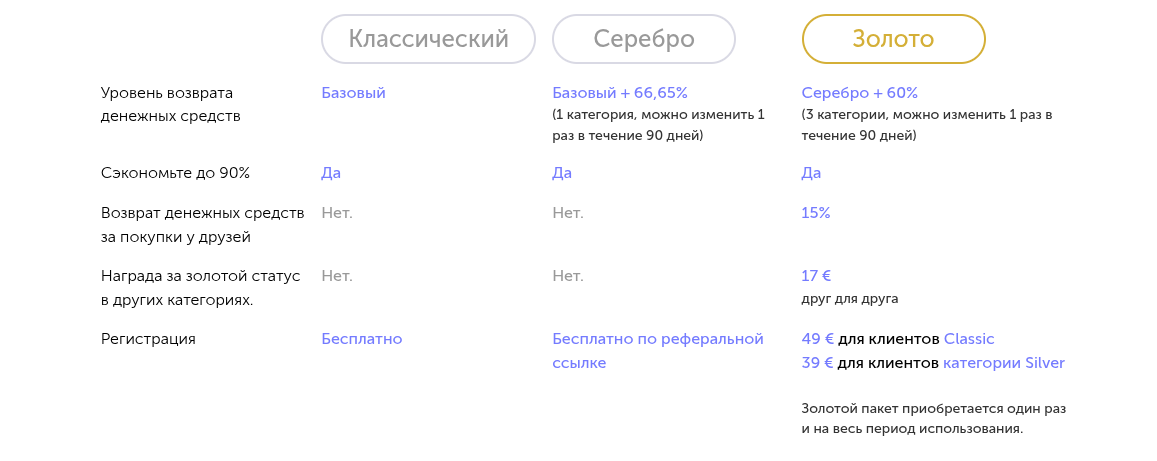
Task: Select the Классический plan button
Action: coord(428,39)
